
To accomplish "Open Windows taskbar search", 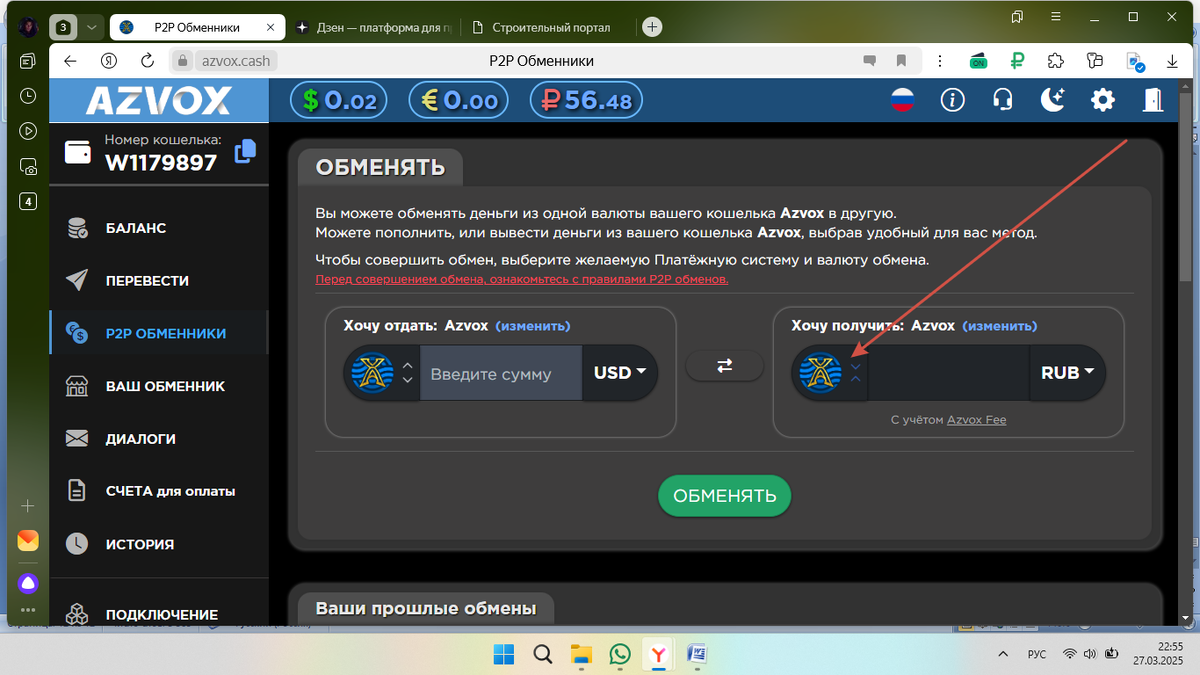I will click(x=542, y=654).
